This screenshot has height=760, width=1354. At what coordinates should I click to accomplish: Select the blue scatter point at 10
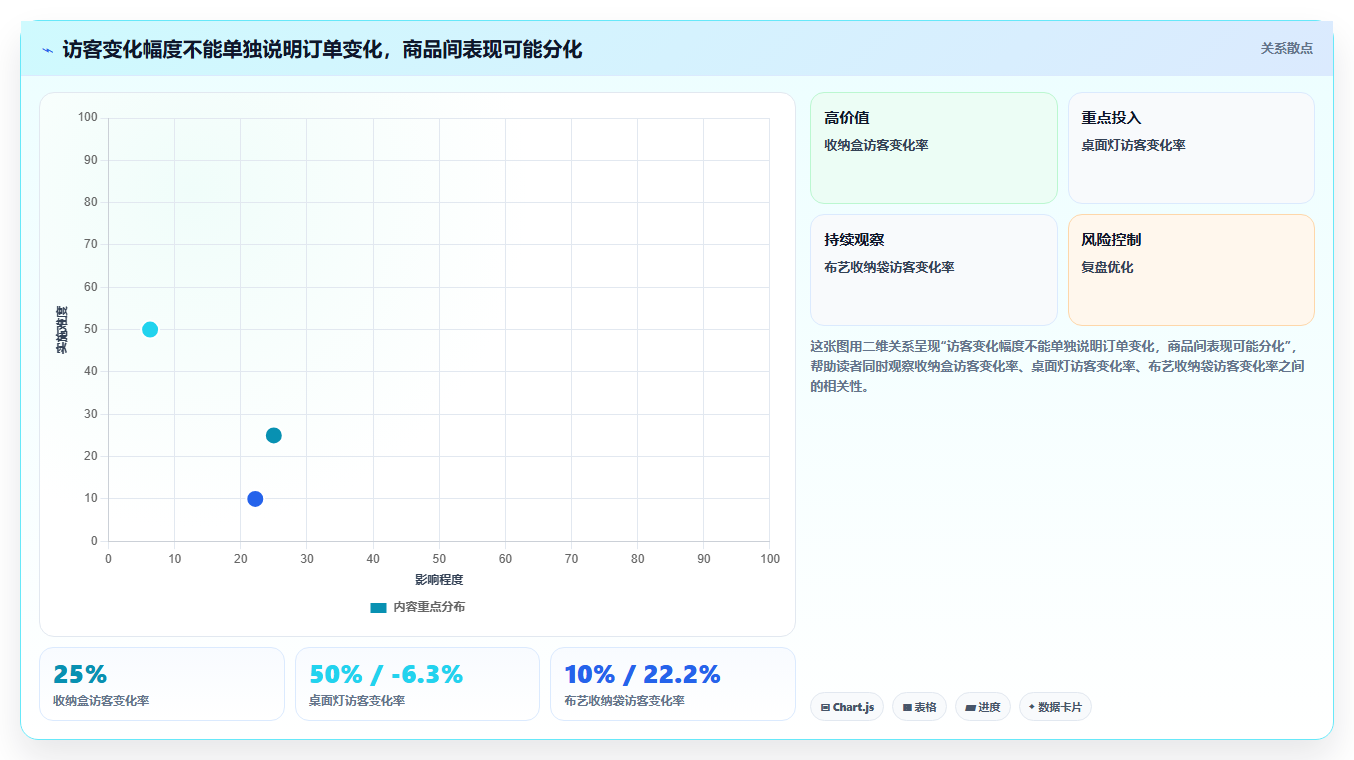(255, 498)
